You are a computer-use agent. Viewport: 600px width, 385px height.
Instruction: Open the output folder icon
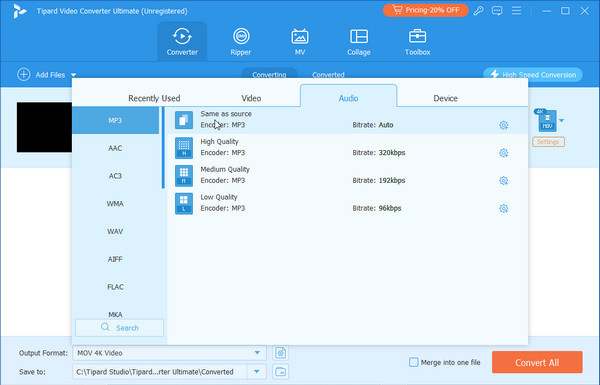280,372
